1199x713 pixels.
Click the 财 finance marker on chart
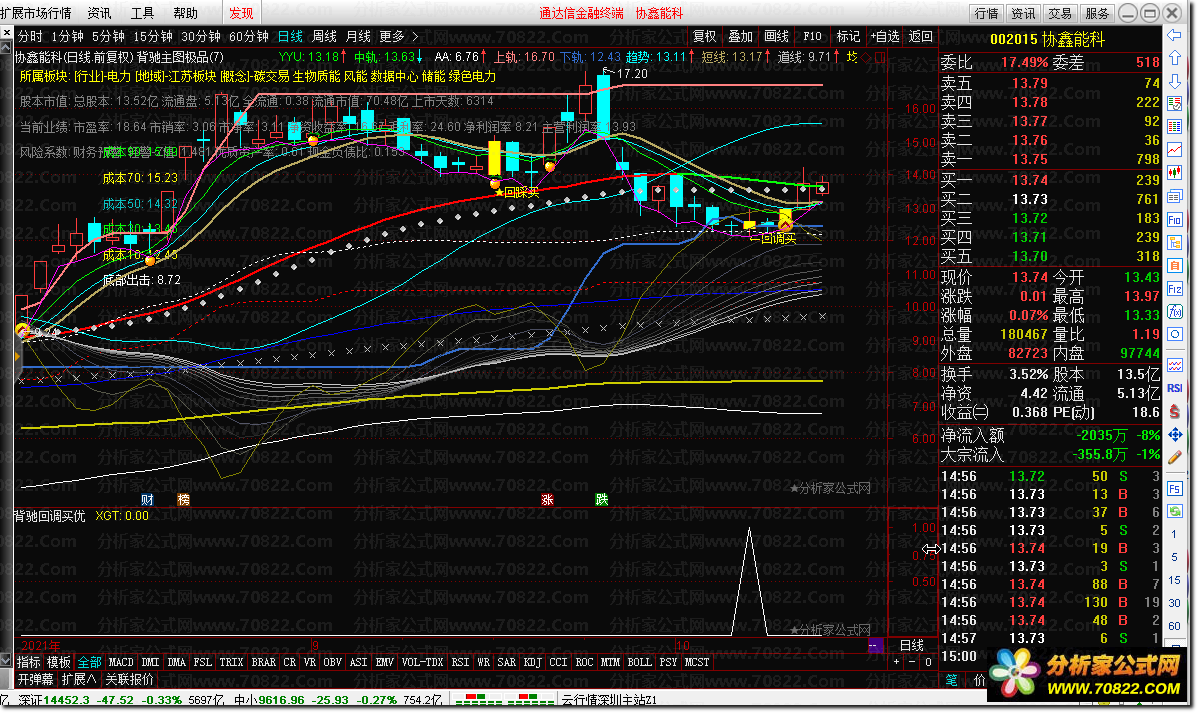click(x=148, y=500)
